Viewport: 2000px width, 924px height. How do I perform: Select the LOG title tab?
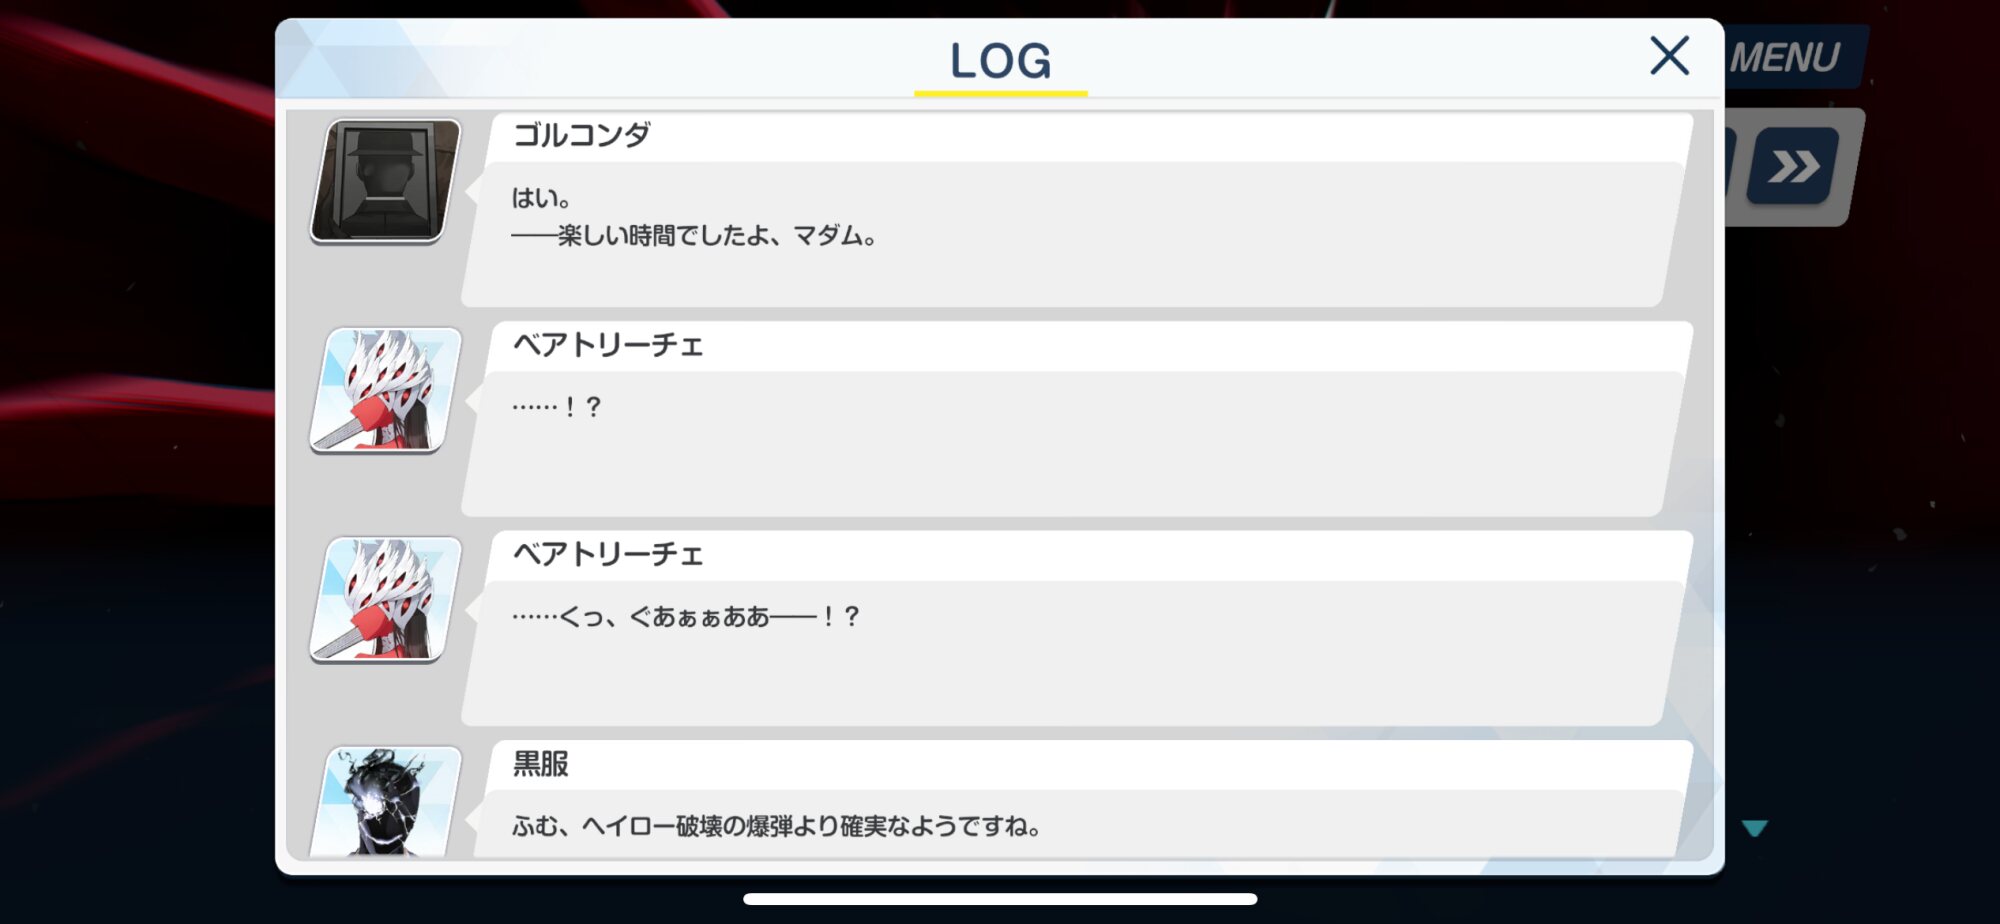(1000, 61)
